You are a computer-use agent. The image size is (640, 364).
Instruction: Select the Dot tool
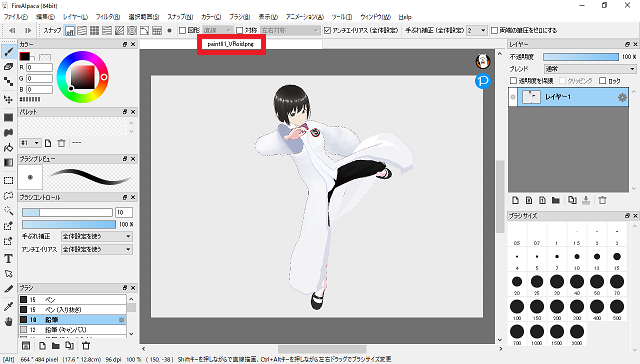[8, 82]
